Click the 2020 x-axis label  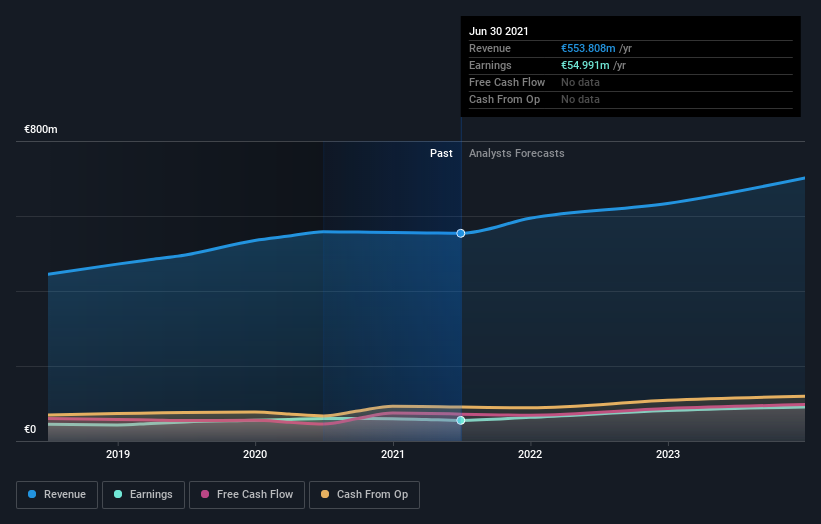point(255,454)
